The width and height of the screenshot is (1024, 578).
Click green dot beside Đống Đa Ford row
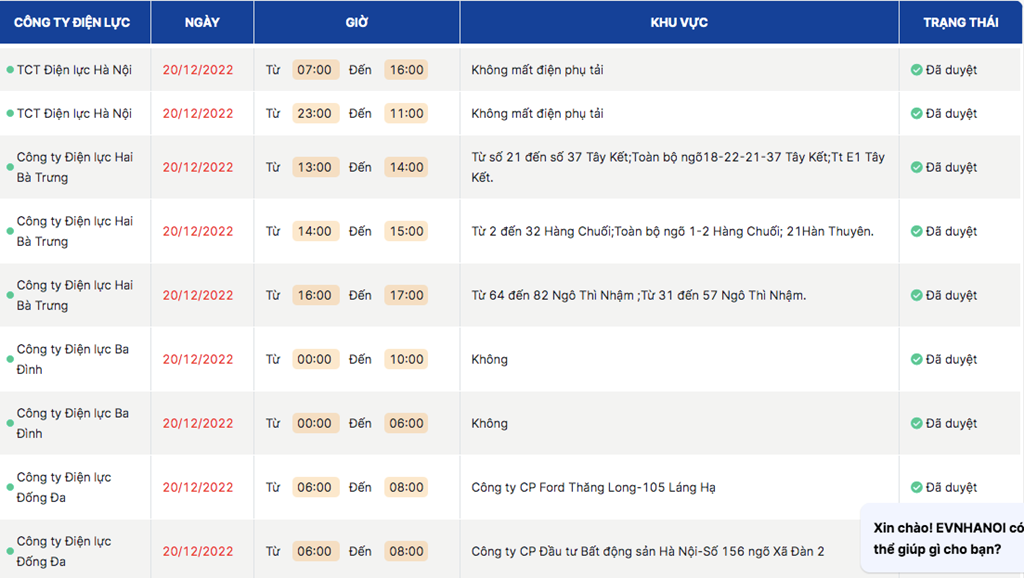[10, 487]
